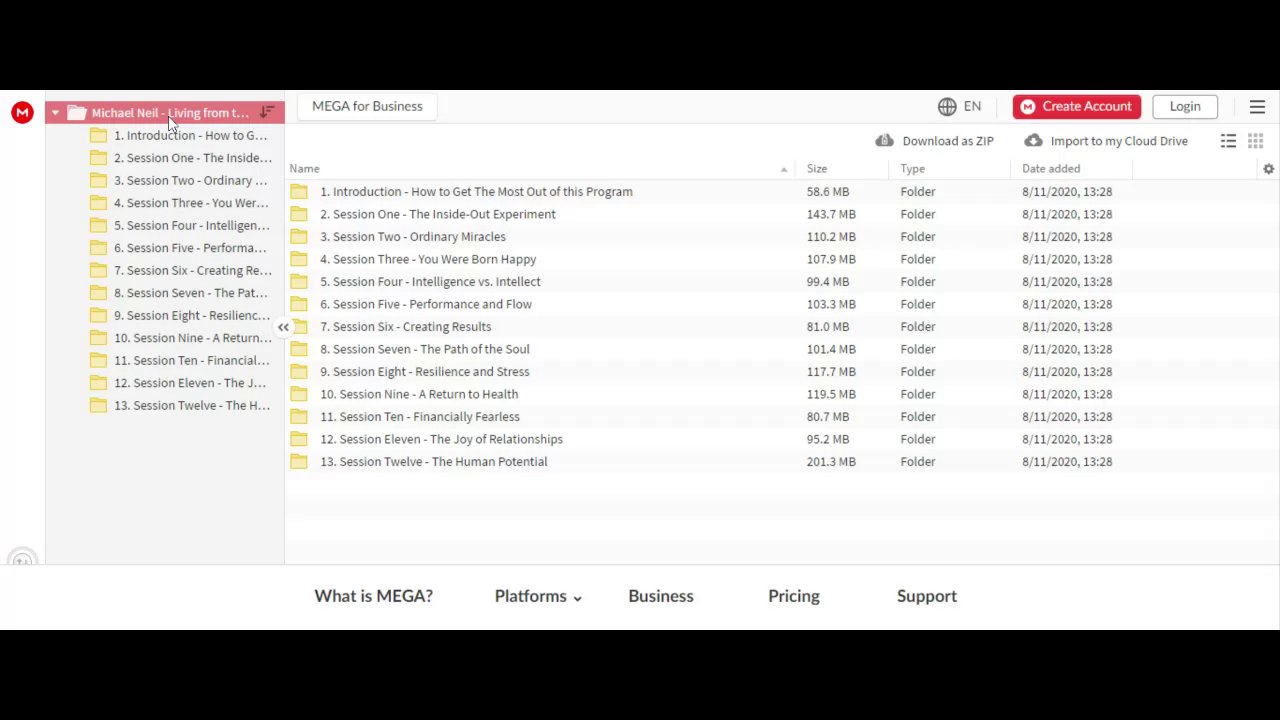Viewport: 1280px width, 720px height.
Task: Click Support footer link
Action: (926, 596)
